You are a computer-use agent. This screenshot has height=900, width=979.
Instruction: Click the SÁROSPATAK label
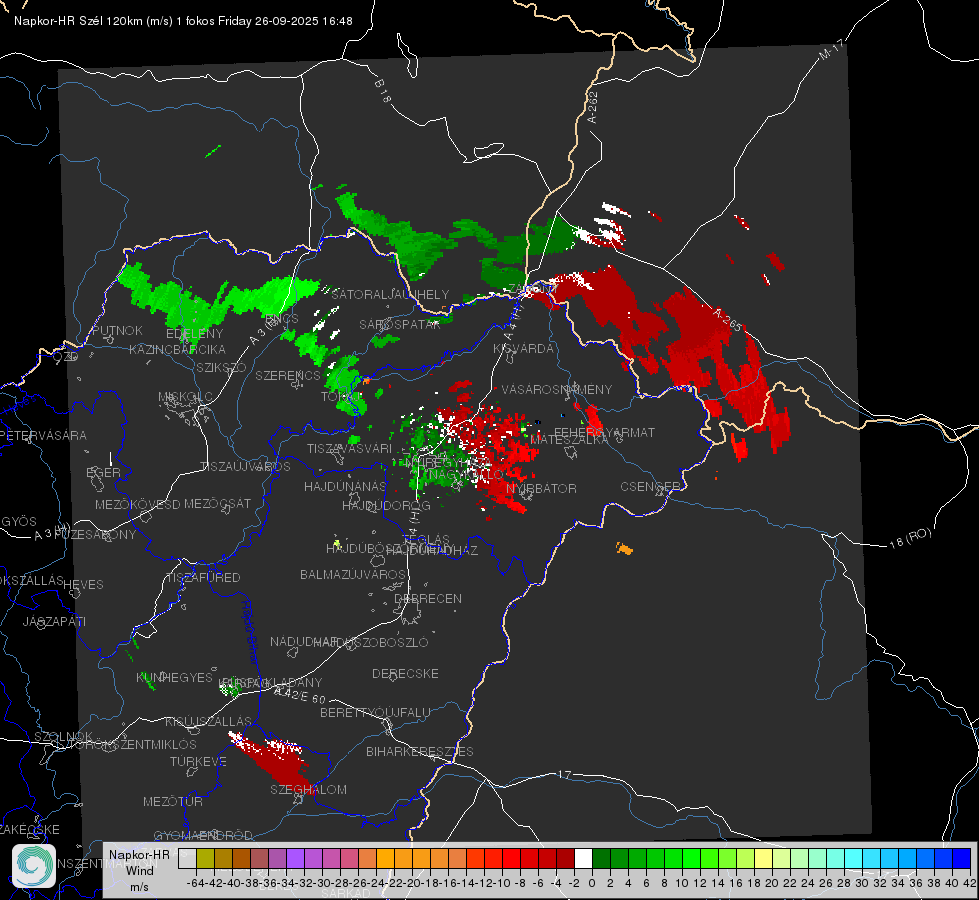[400, 324]
